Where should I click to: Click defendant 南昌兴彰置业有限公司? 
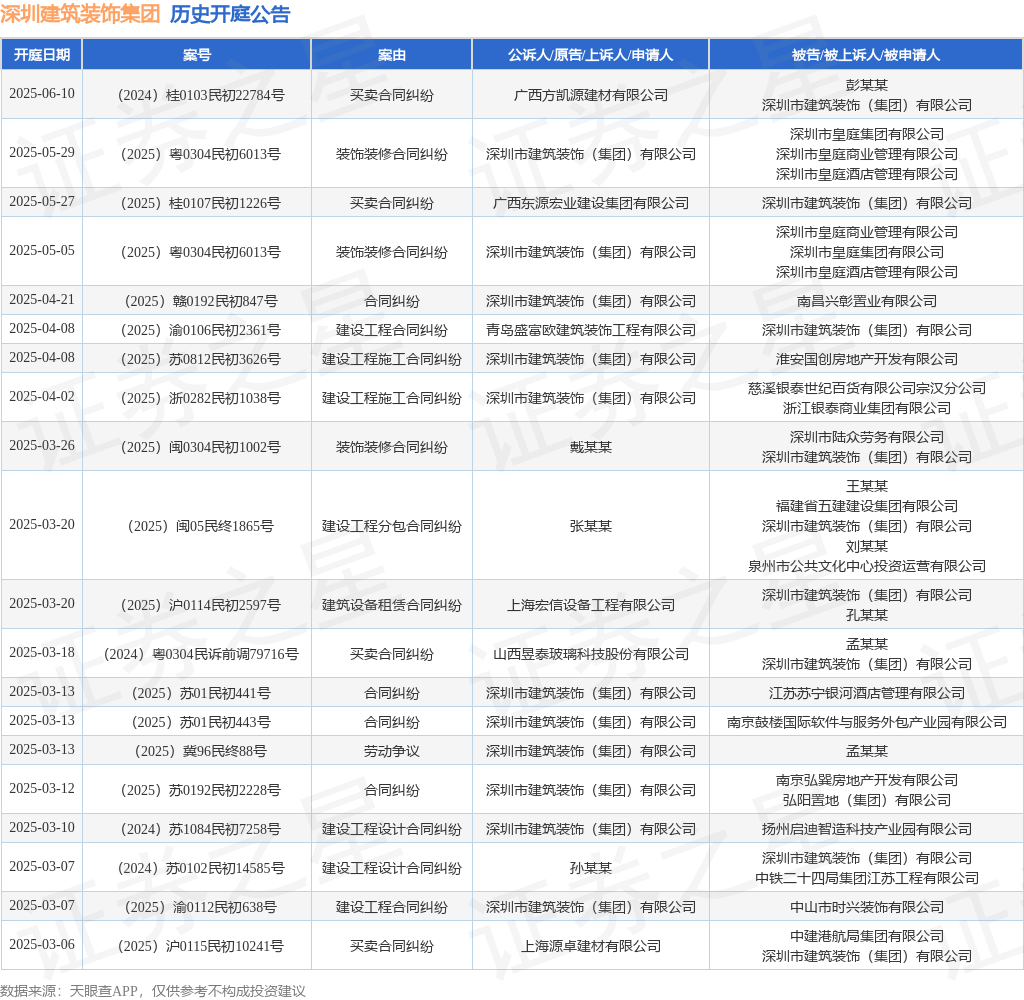[x=867, y=301]
